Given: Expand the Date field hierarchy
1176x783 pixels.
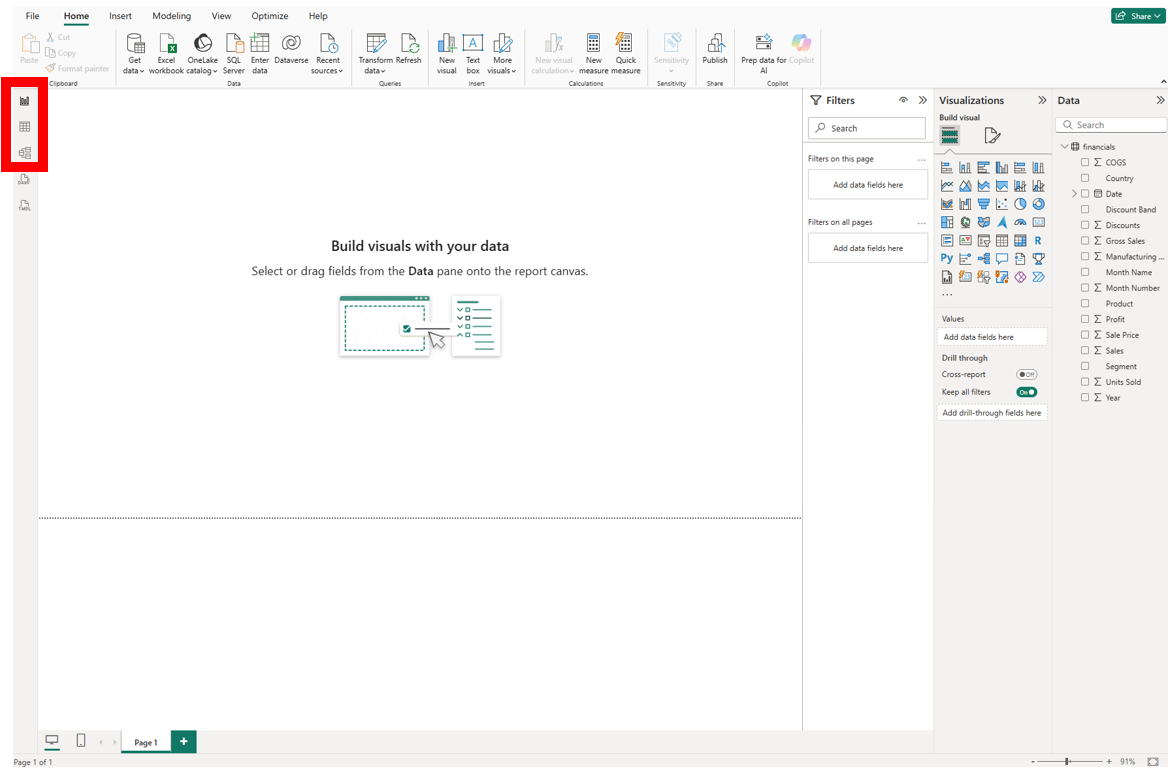Looking at the screenshot, I should coord(1074,194).
